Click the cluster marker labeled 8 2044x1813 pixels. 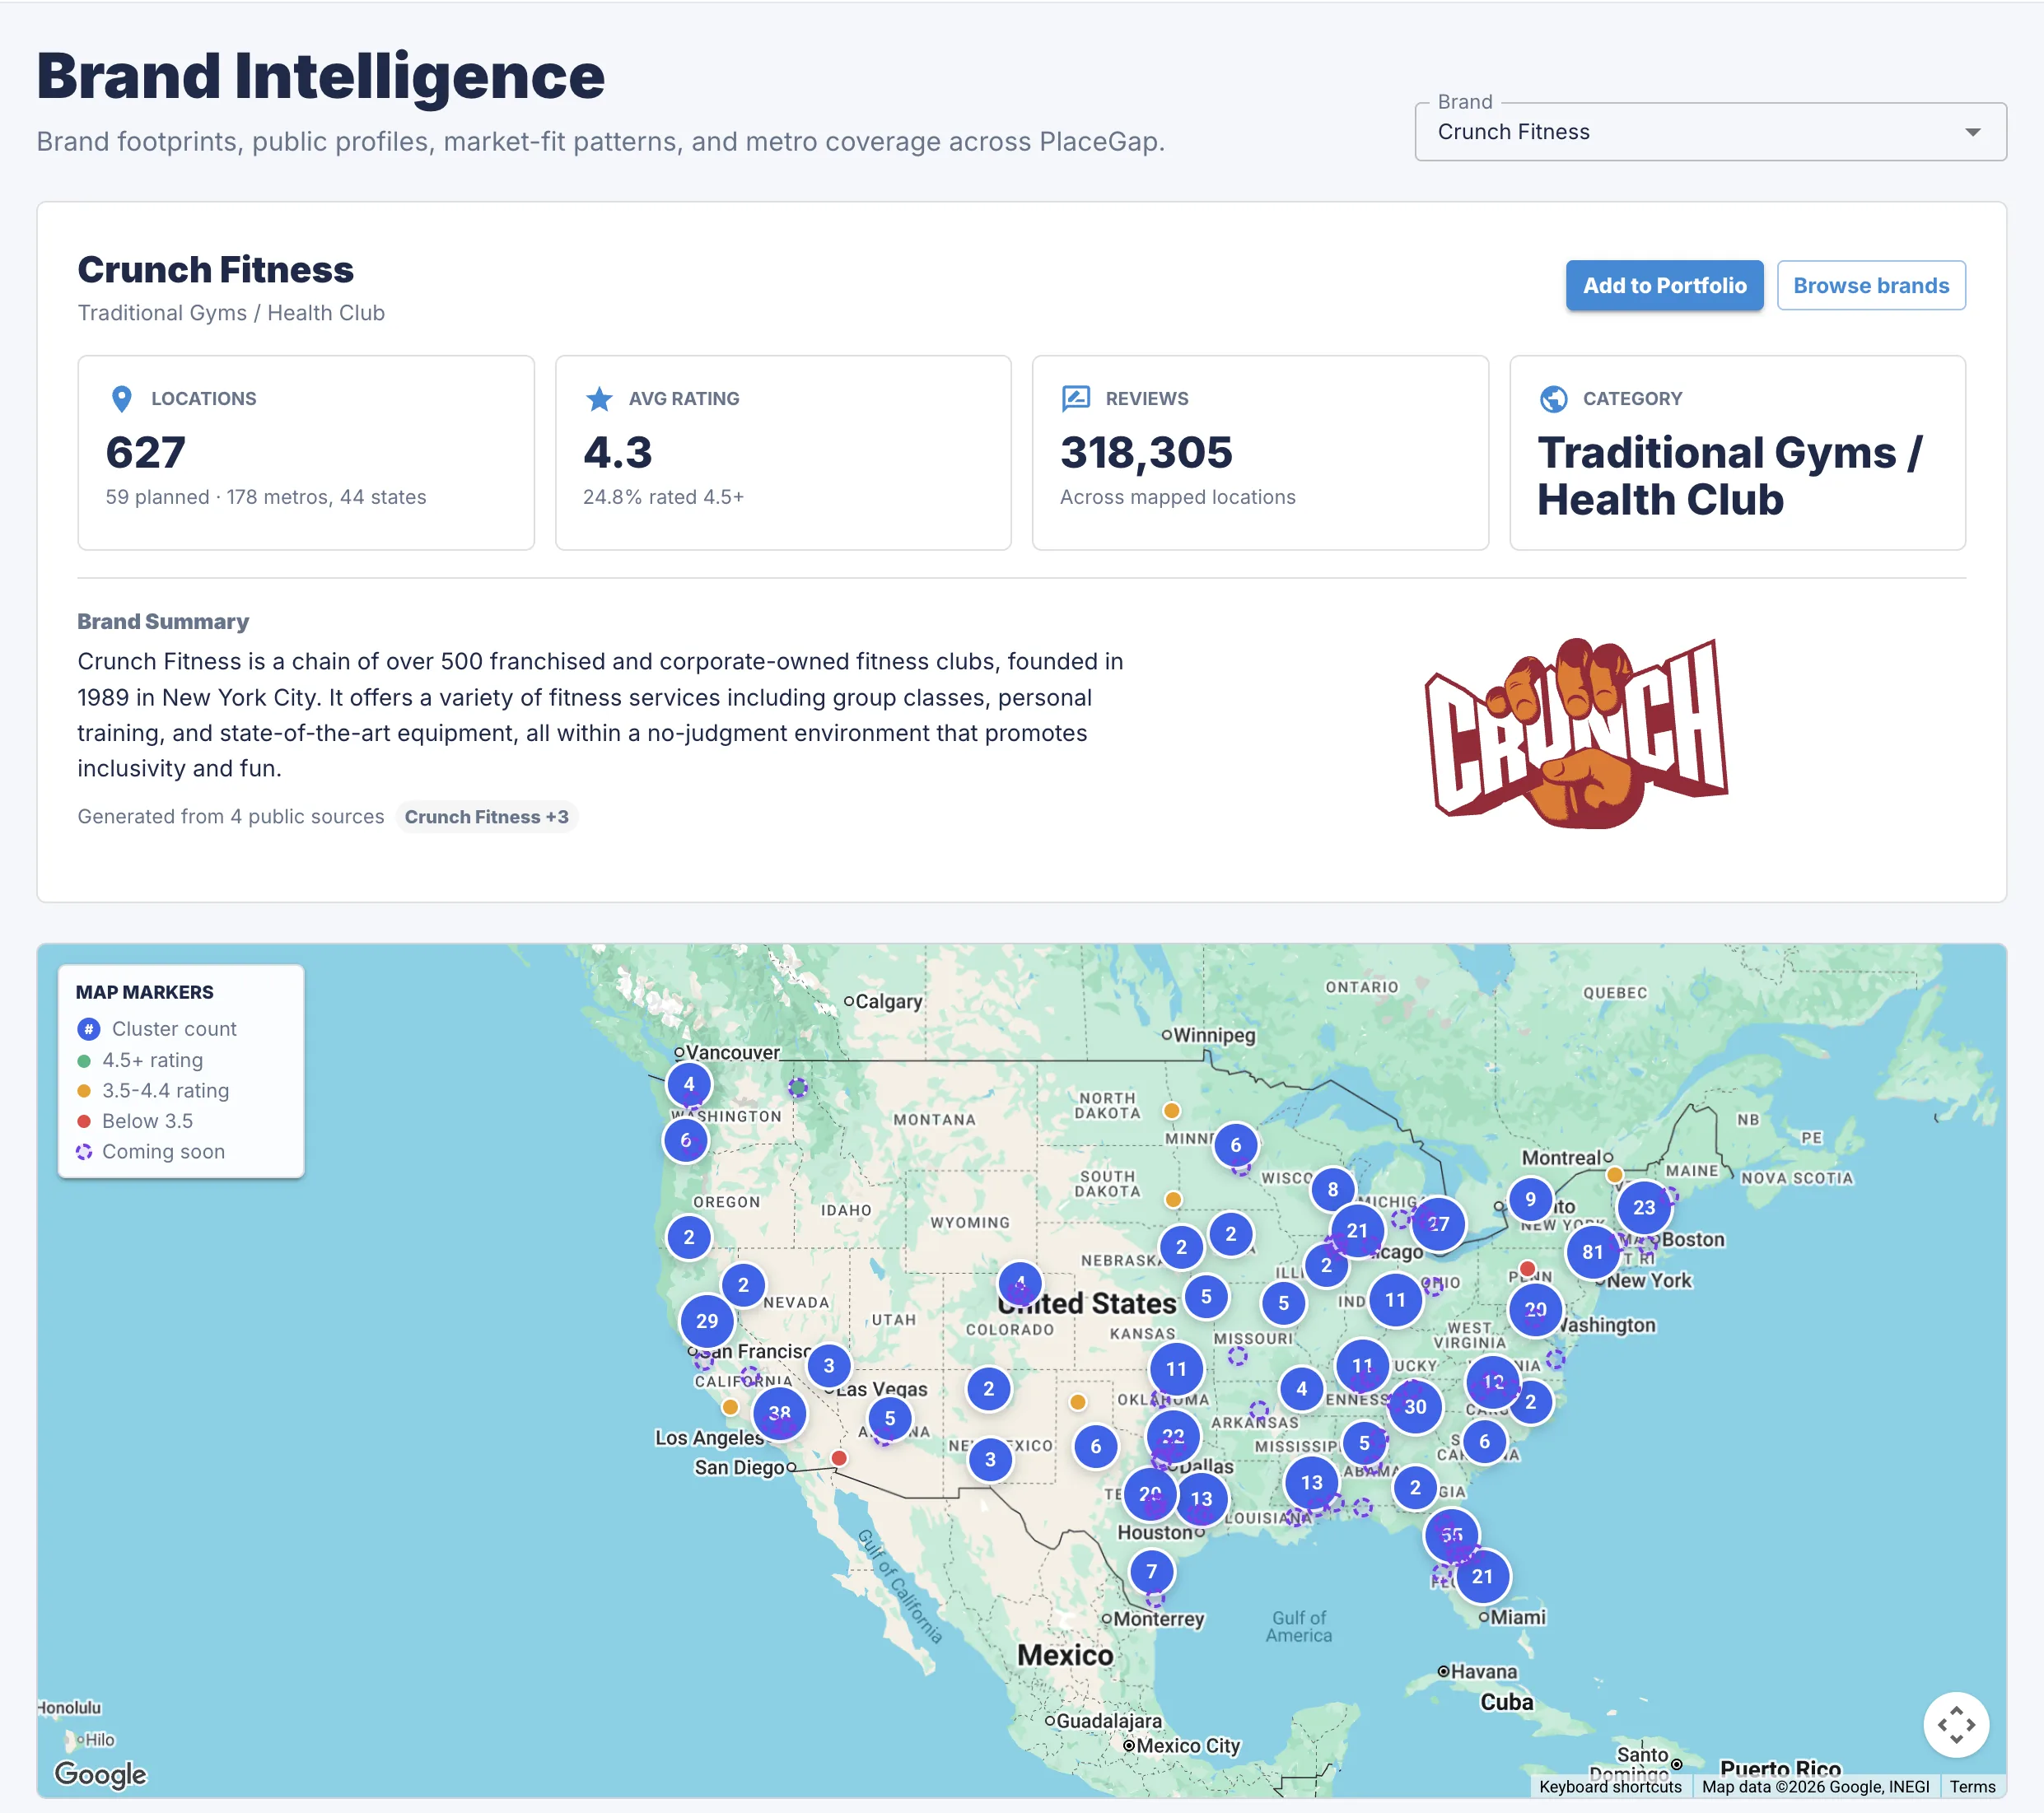tap(1332, 1189)
